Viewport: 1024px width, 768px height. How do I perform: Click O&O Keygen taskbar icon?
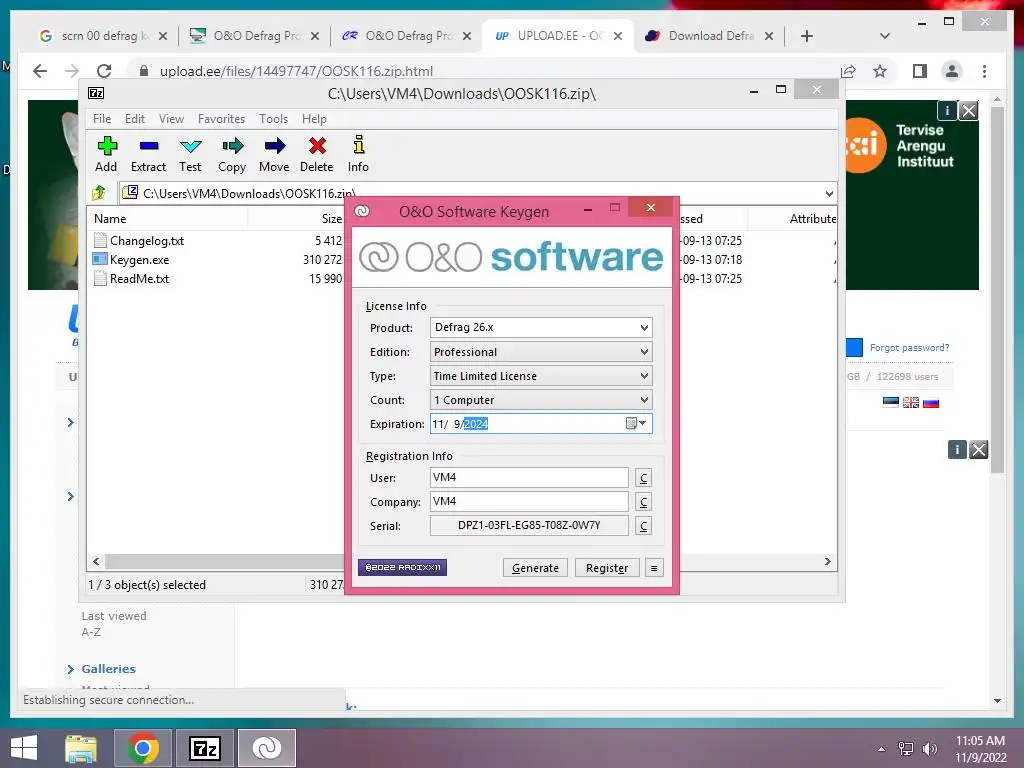[267, 748]
